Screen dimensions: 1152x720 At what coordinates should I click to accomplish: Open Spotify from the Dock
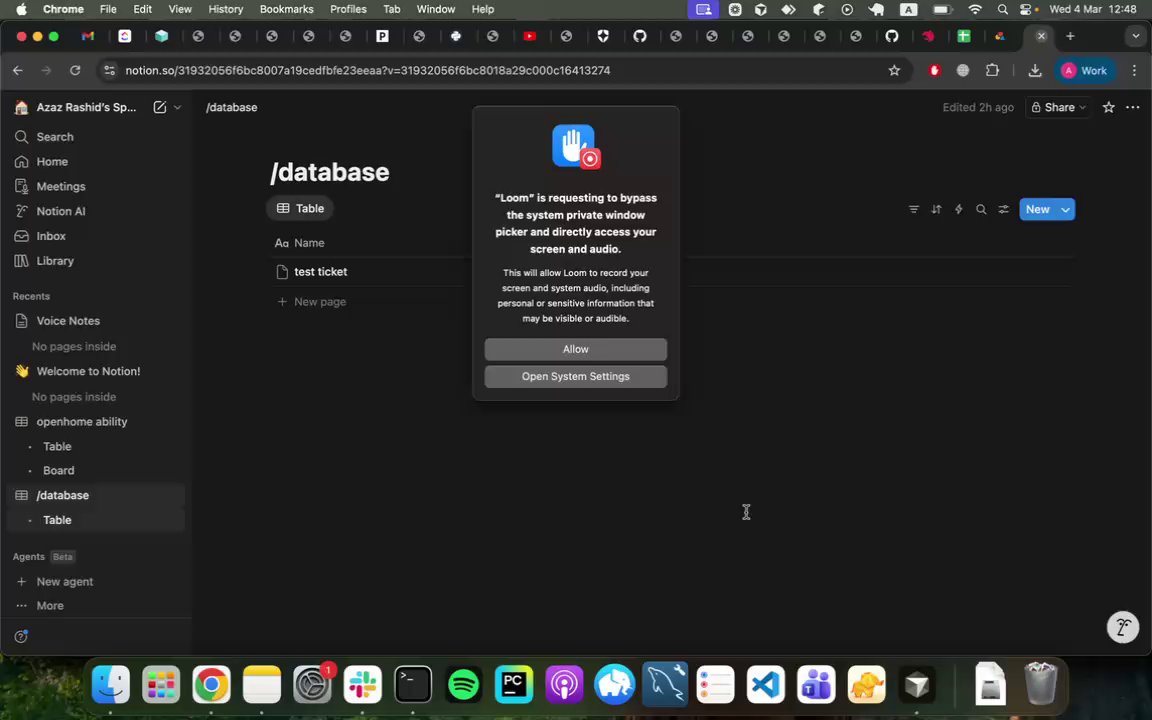pyautogui.click(x=464, y=685)
